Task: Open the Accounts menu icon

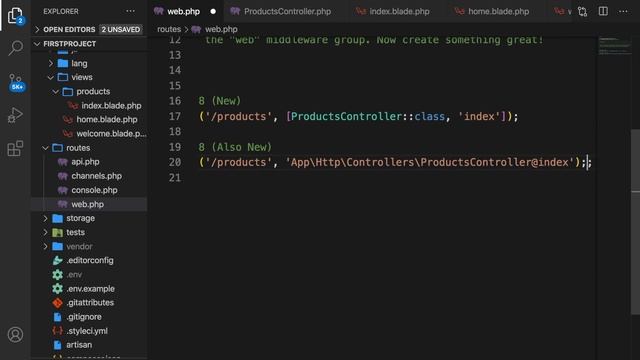Action: pos(15,335)
